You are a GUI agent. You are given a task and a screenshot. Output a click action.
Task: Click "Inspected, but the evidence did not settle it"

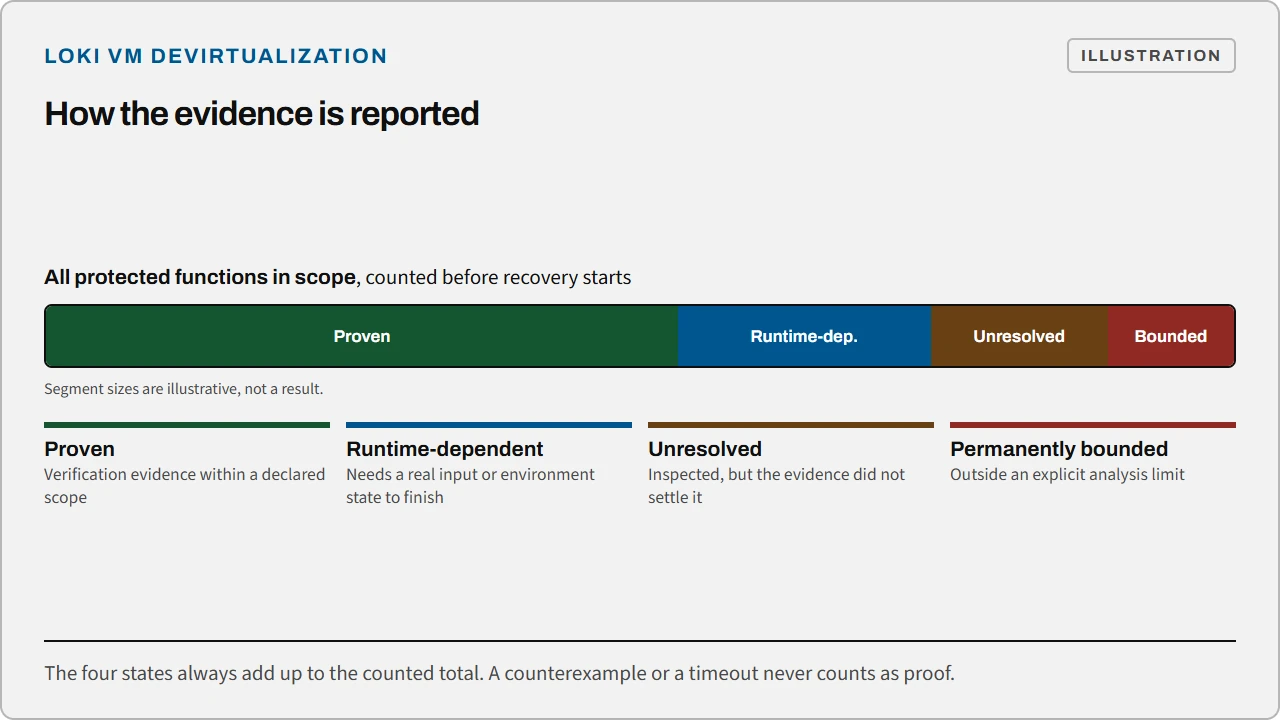click(x=777, y=486)
